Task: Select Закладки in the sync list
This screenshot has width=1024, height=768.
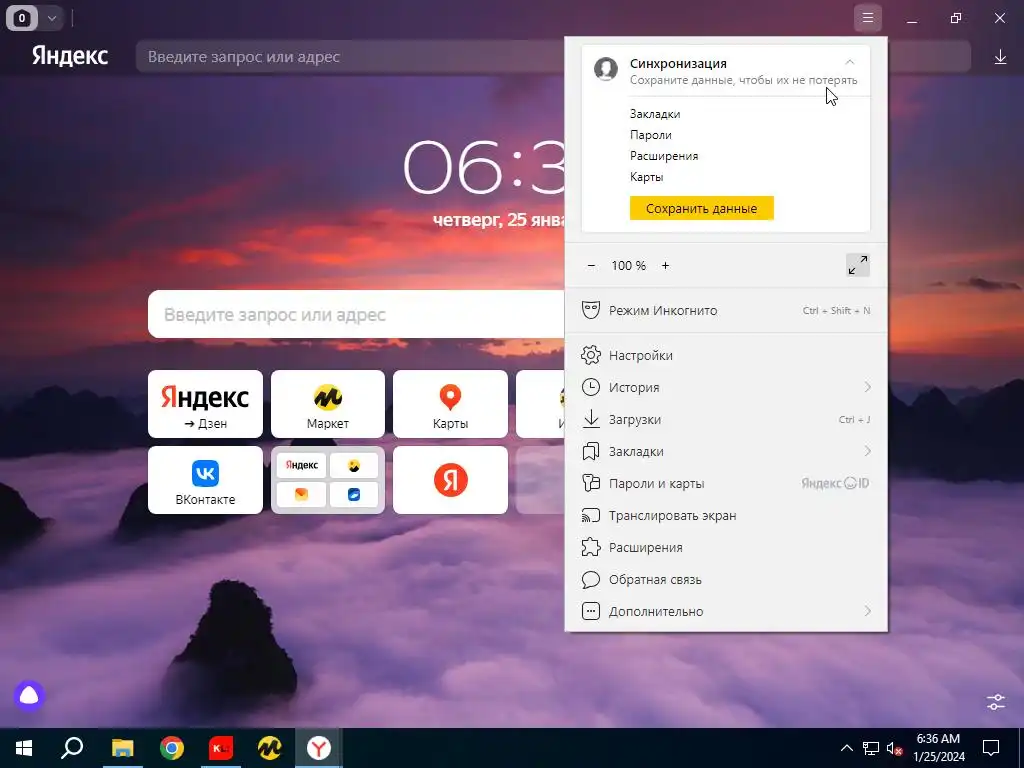Action: click(655, 114)
